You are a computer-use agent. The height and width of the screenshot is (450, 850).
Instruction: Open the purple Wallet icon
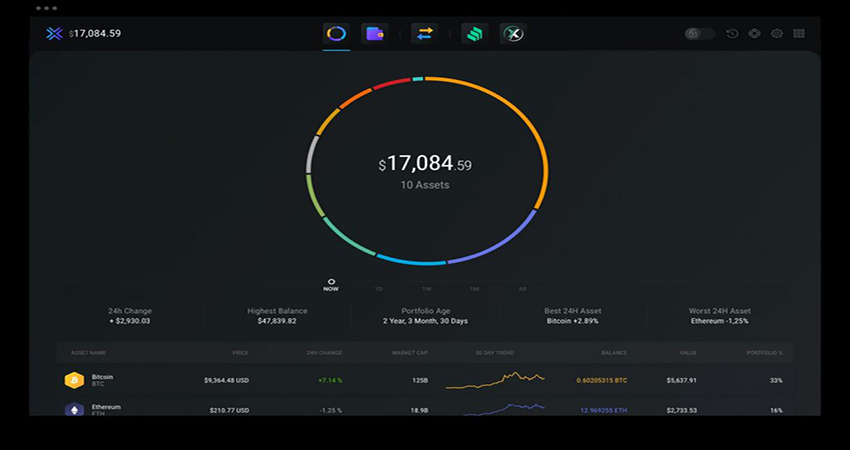point(375,34)
